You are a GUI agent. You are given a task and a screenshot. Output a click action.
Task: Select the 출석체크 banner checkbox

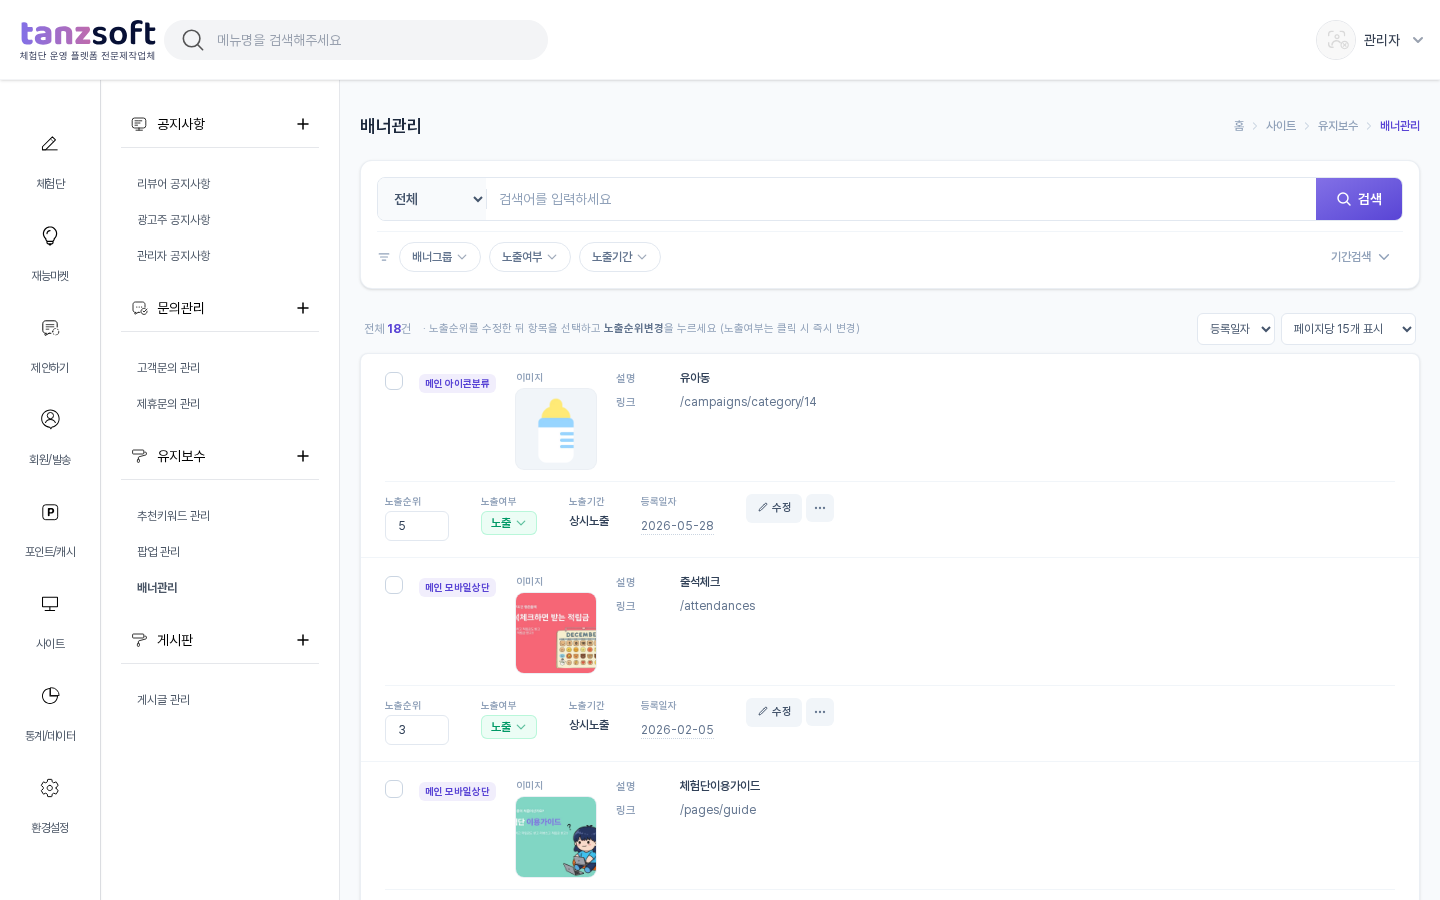(x=394, y=585)
